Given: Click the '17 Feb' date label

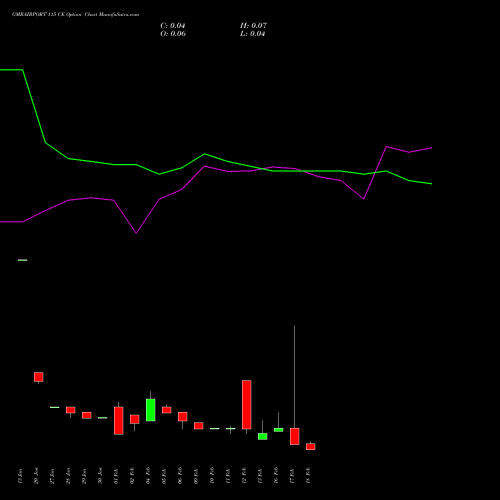Looking at the screenshot, I should (x=292, y=476).
